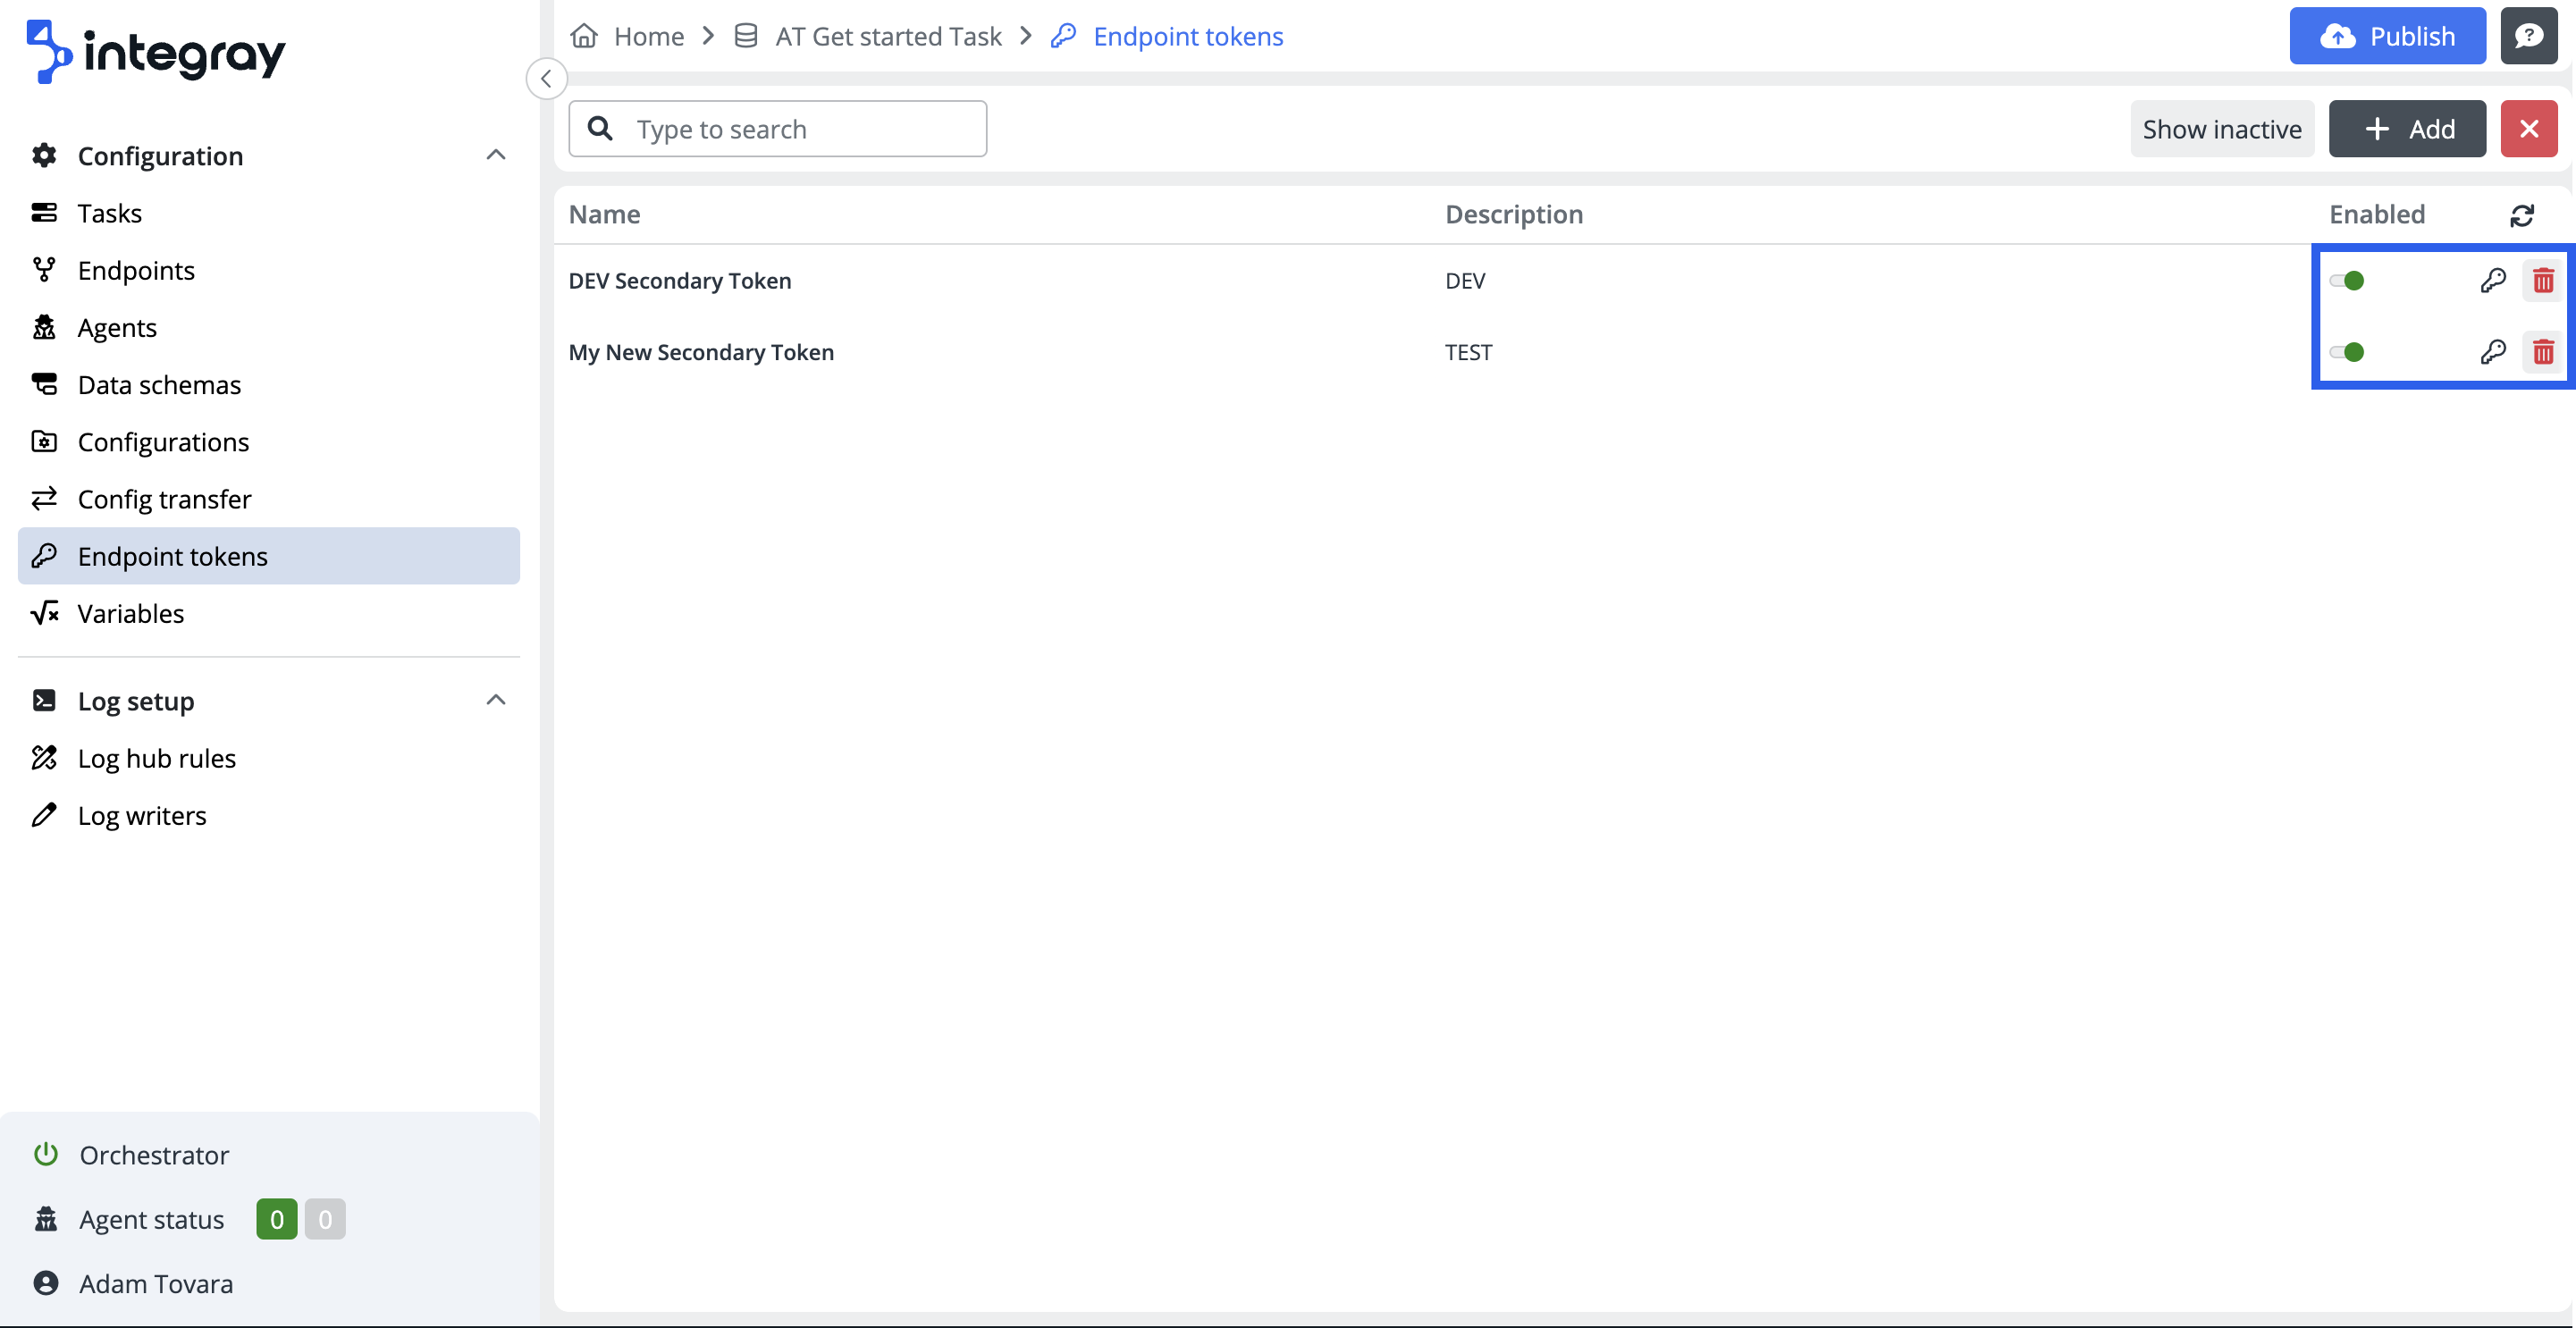Toggle enabled switch for My New Secondary Token

tap(2346, 352)
